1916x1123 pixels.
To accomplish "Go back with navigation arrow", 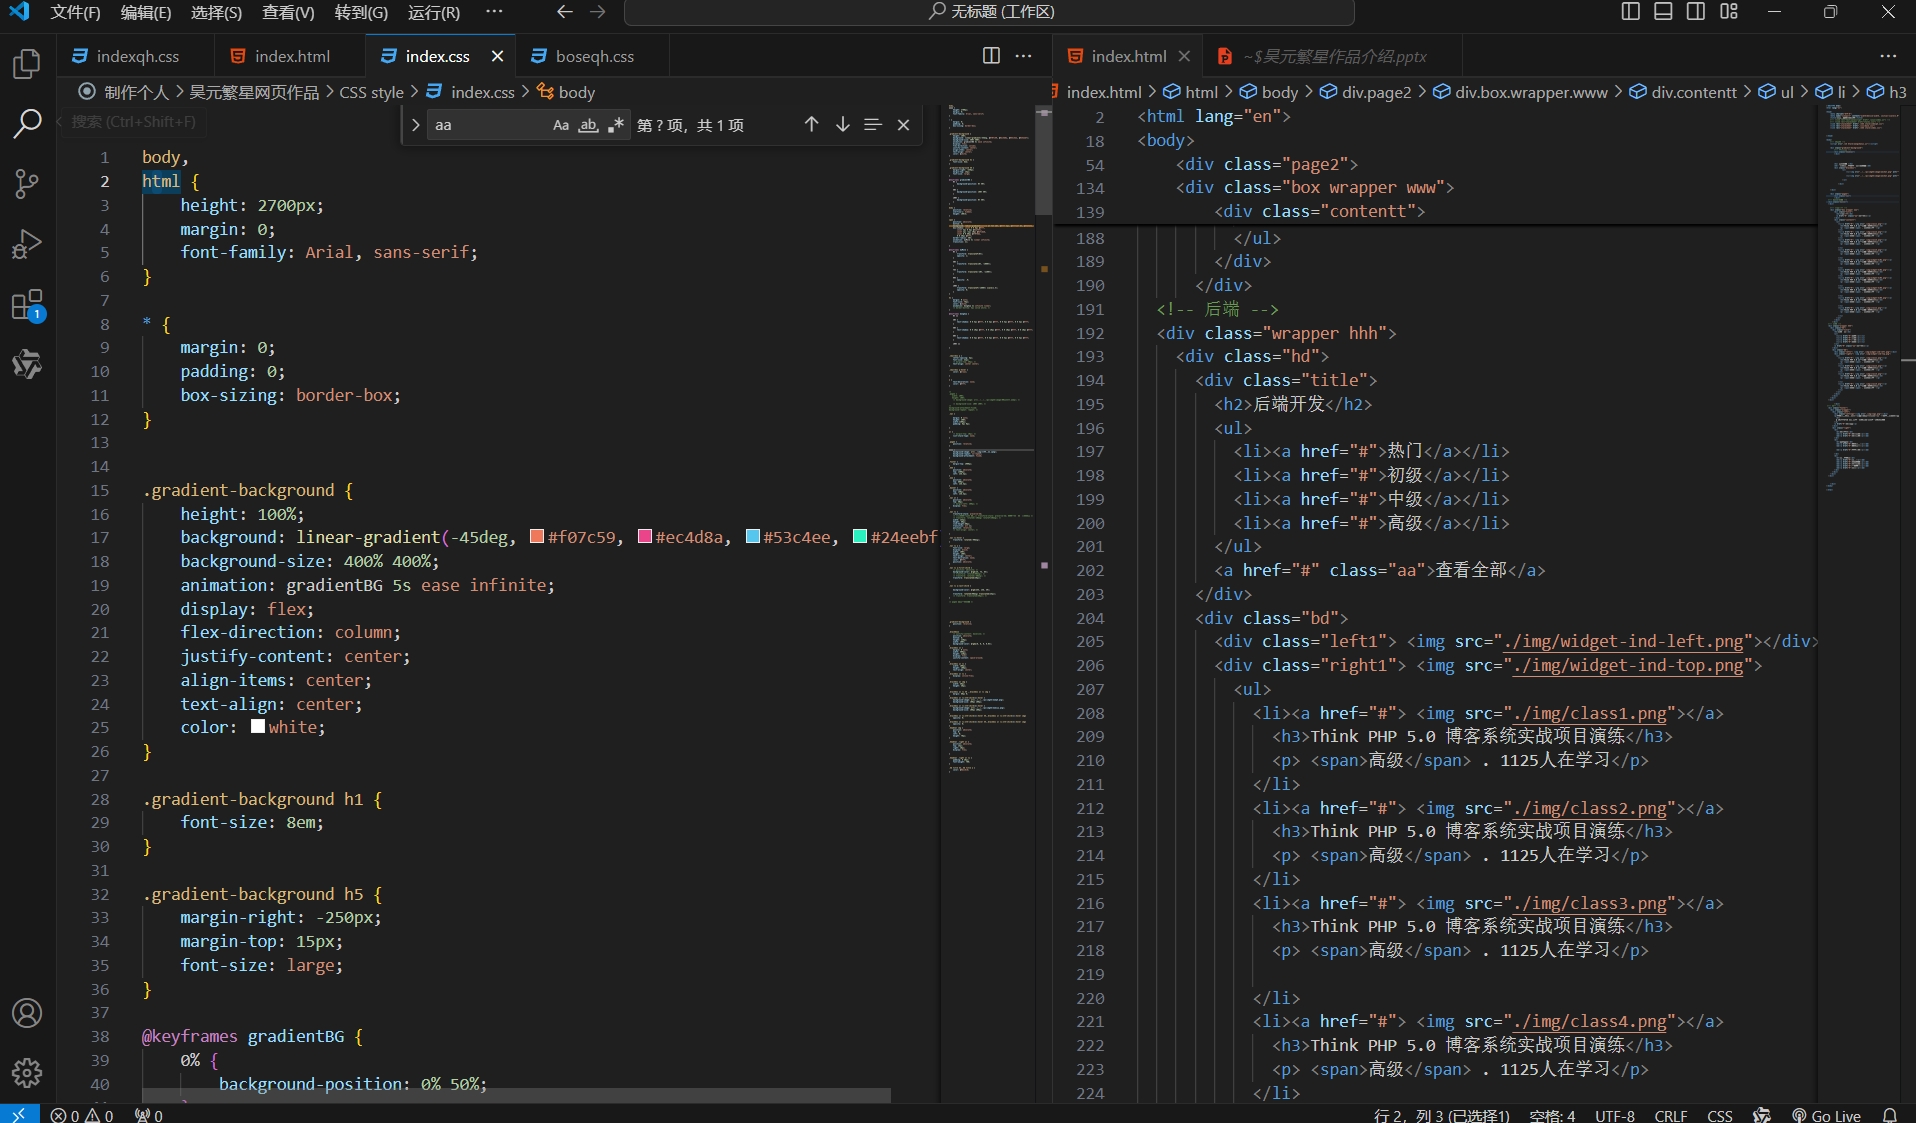I will (x=565, y=12).
